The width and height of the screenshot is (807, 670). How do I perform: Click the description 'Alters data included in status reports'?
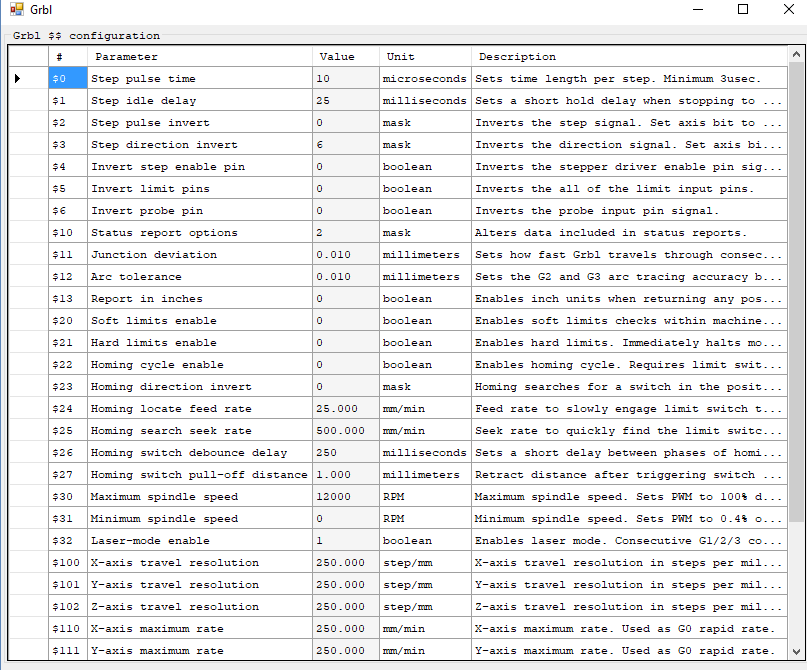pos(629,233)
